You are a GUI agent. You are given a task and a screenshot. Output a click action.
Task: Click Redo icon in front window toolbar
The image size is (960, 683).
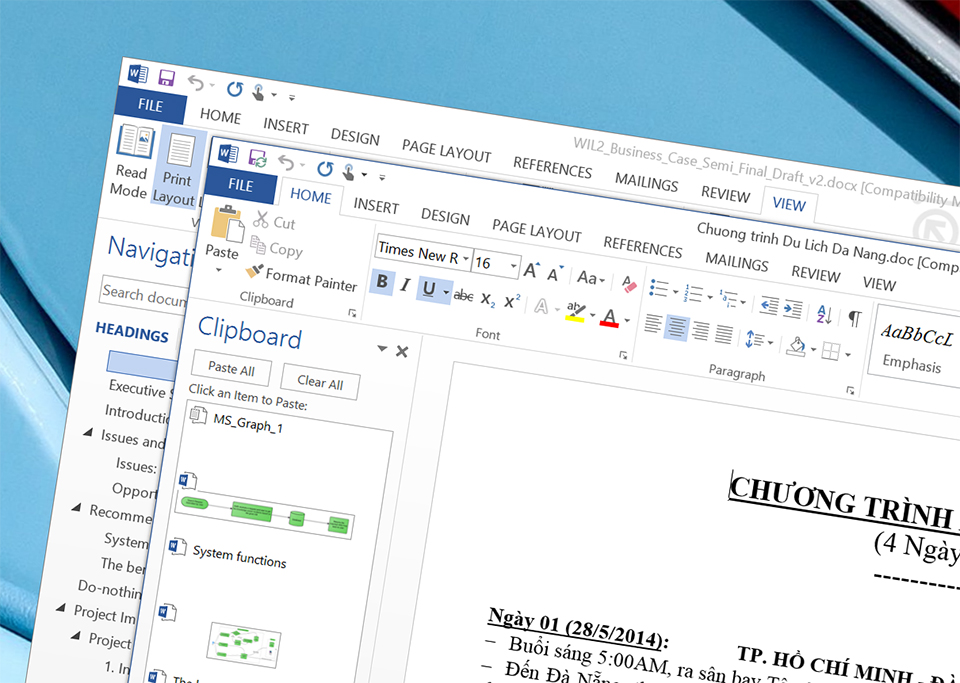click(x=324, y=168)
